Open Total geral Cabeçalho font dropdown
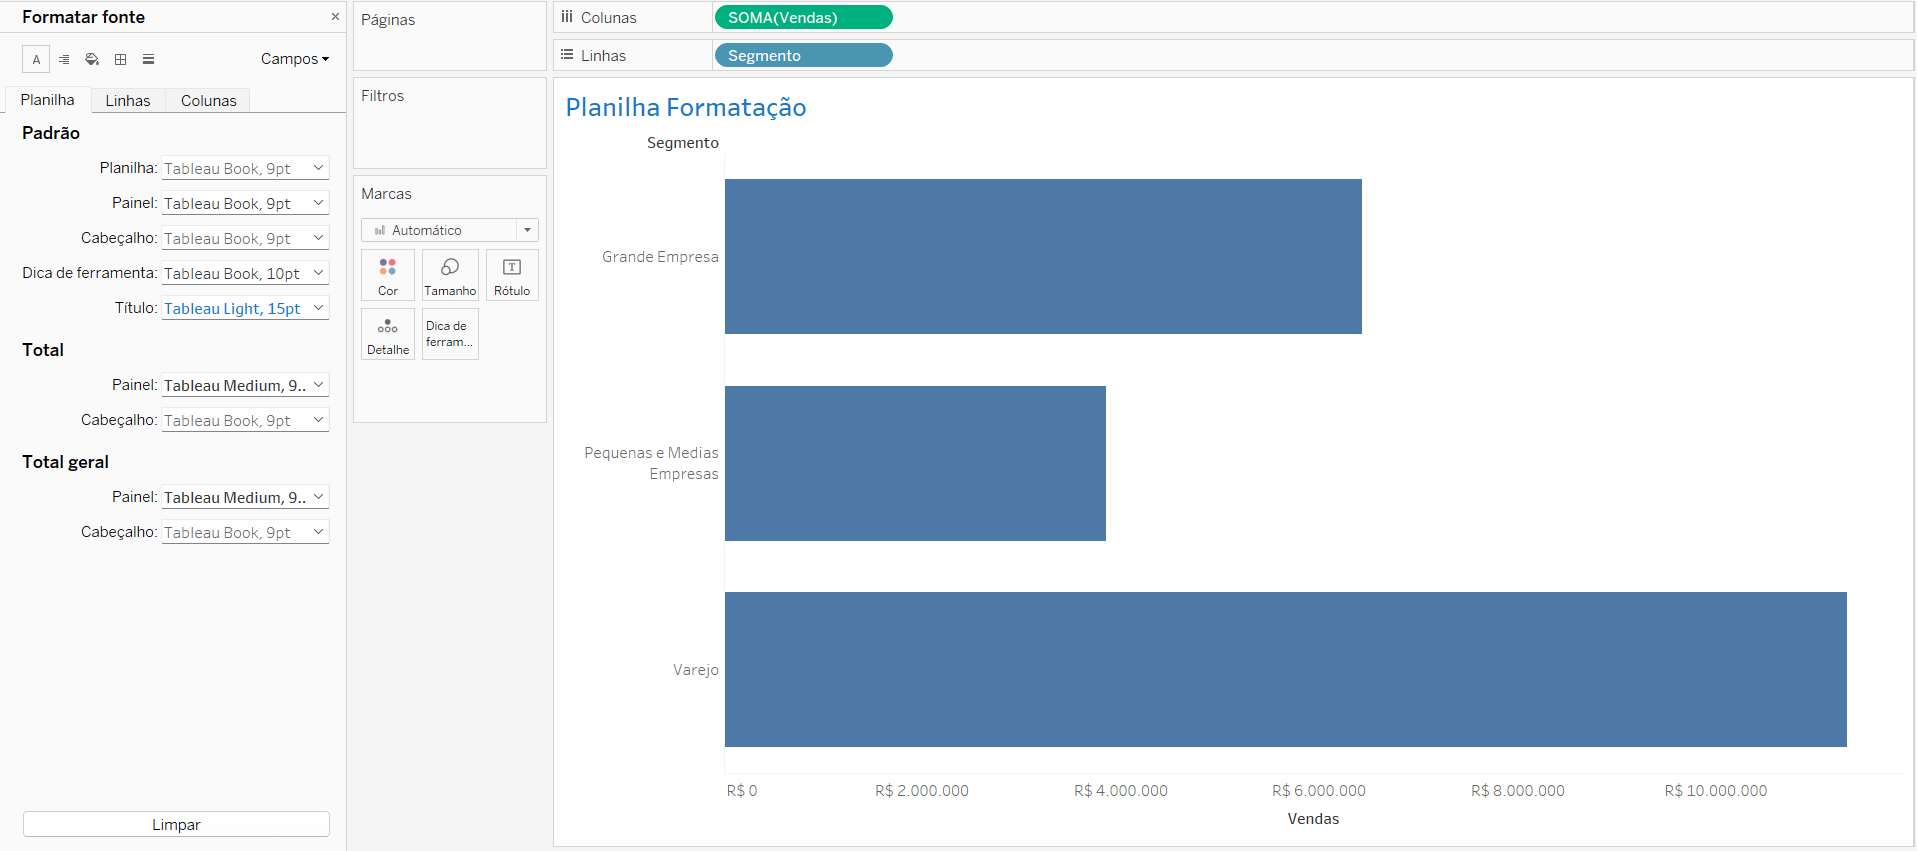The width and height of the screenshot is (1917, 851). pyautogui.click(x=245, y=532)
